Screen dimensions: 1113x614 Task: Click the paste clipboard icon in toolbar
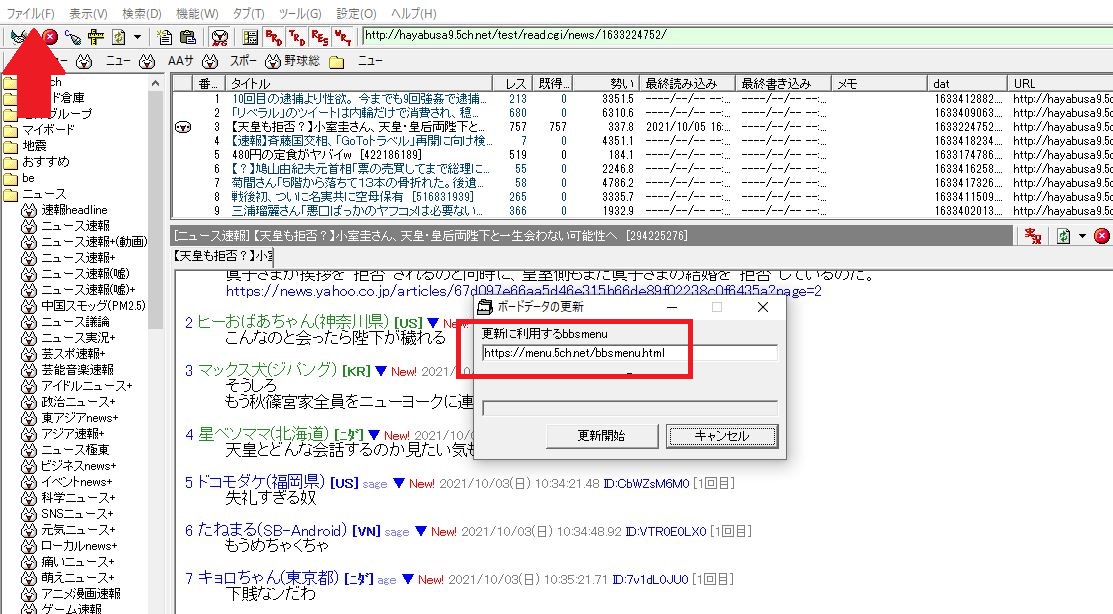pos(187,36)
